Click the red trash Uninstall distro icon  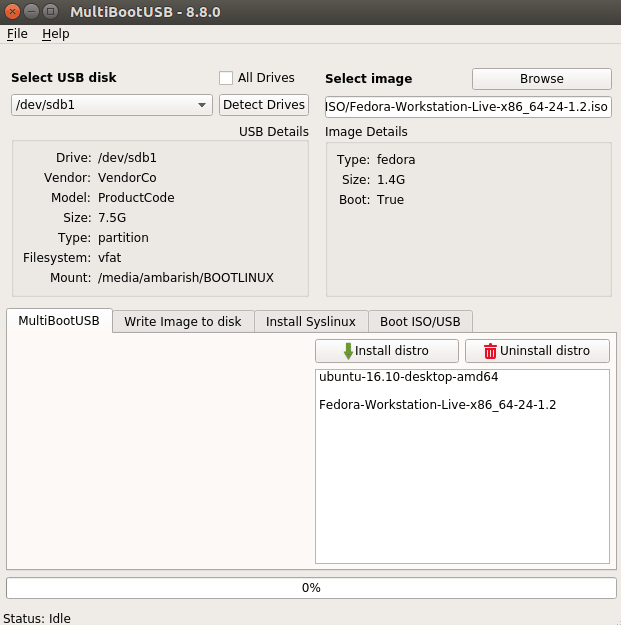pos(490,351)
